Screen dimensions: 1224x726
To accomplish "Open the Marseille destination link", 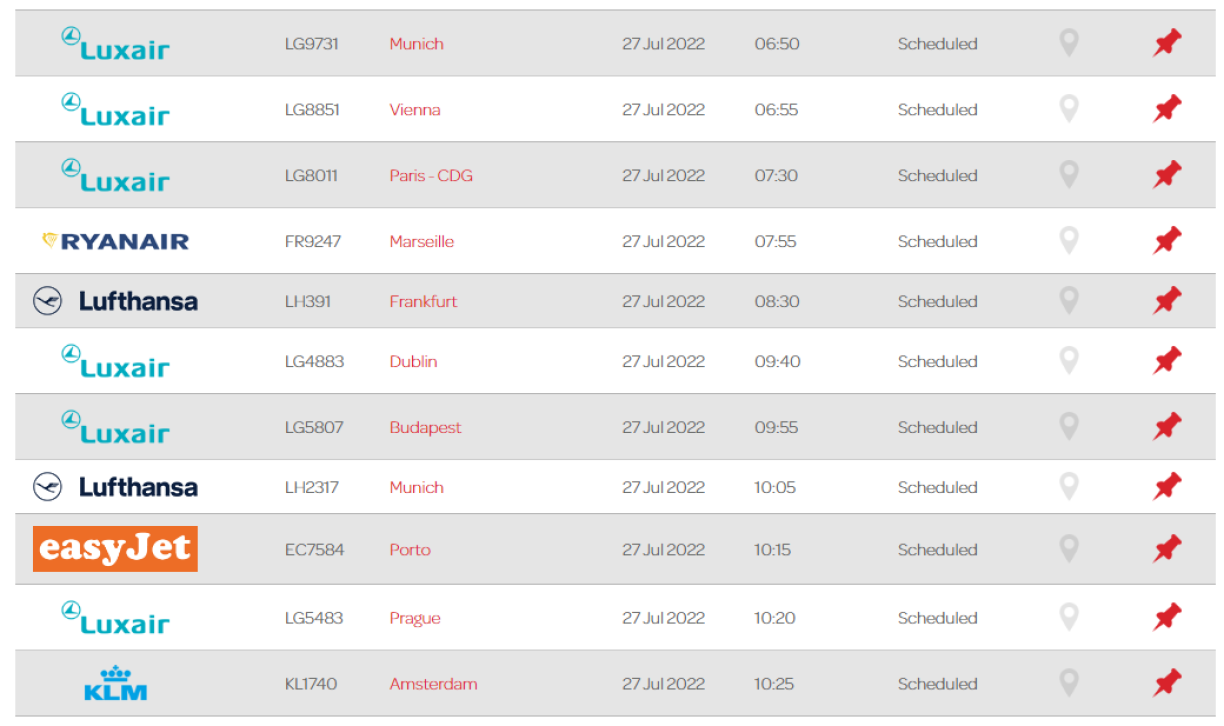I will (421, 242).
